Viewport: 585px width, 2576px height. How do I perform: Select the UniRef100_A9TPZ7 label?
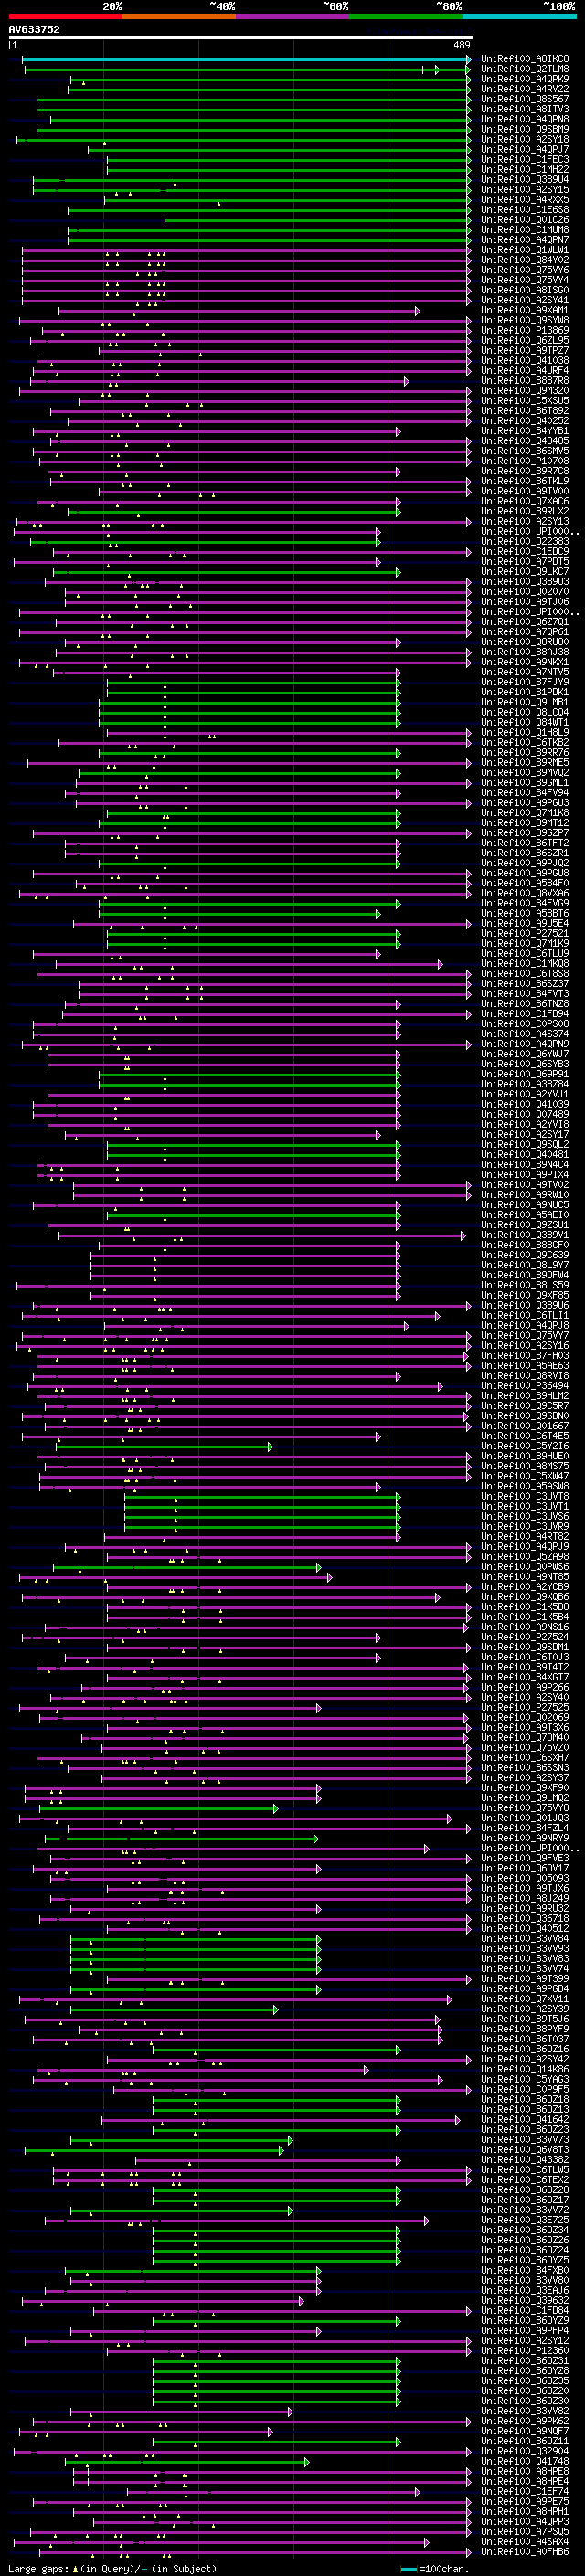click(525, 351)
